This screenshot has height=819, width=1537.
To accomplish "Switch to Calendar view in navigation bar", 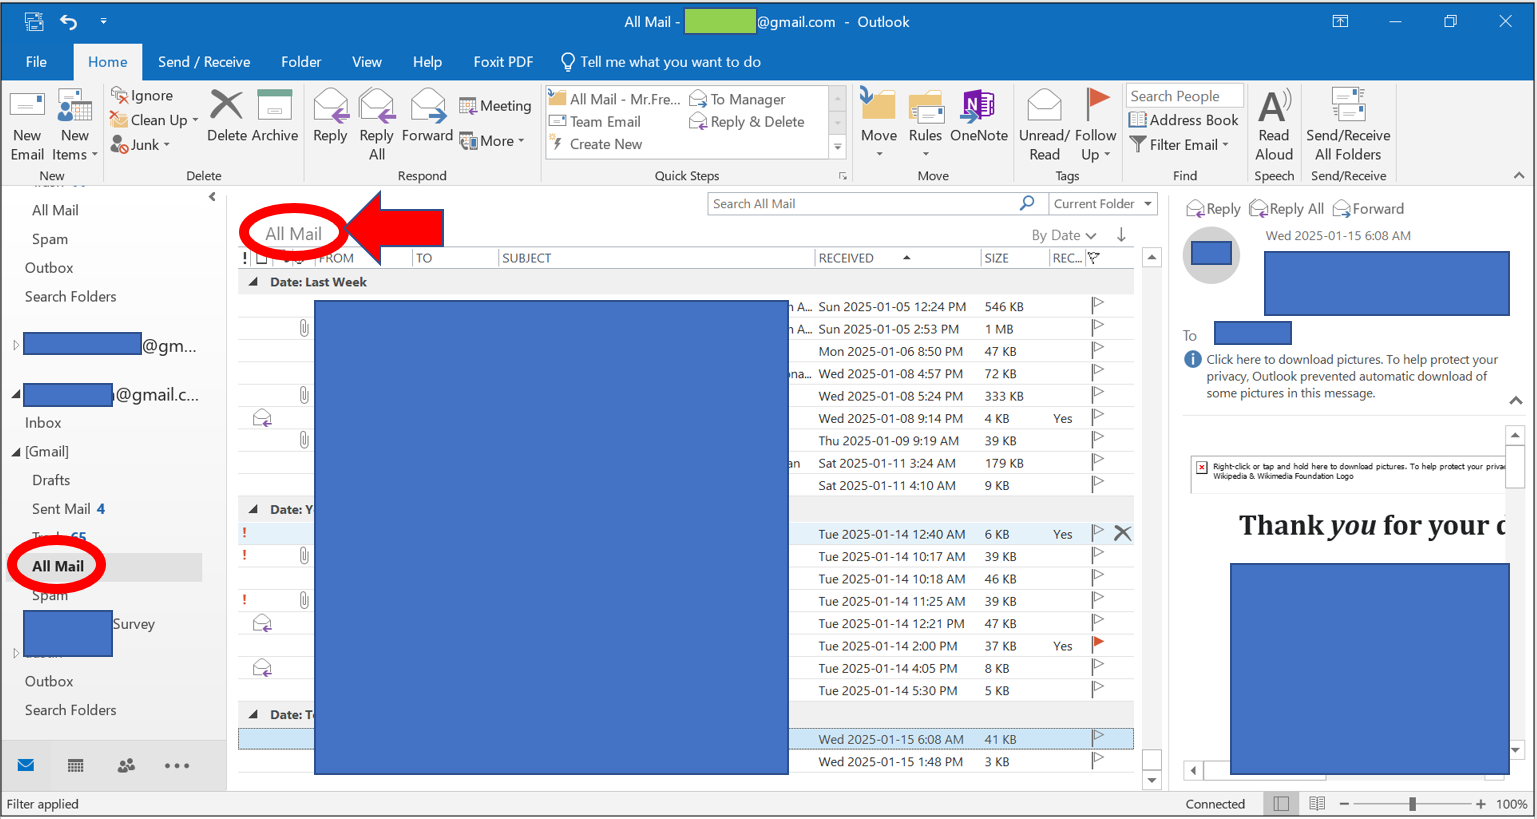I will pos(75,766).
